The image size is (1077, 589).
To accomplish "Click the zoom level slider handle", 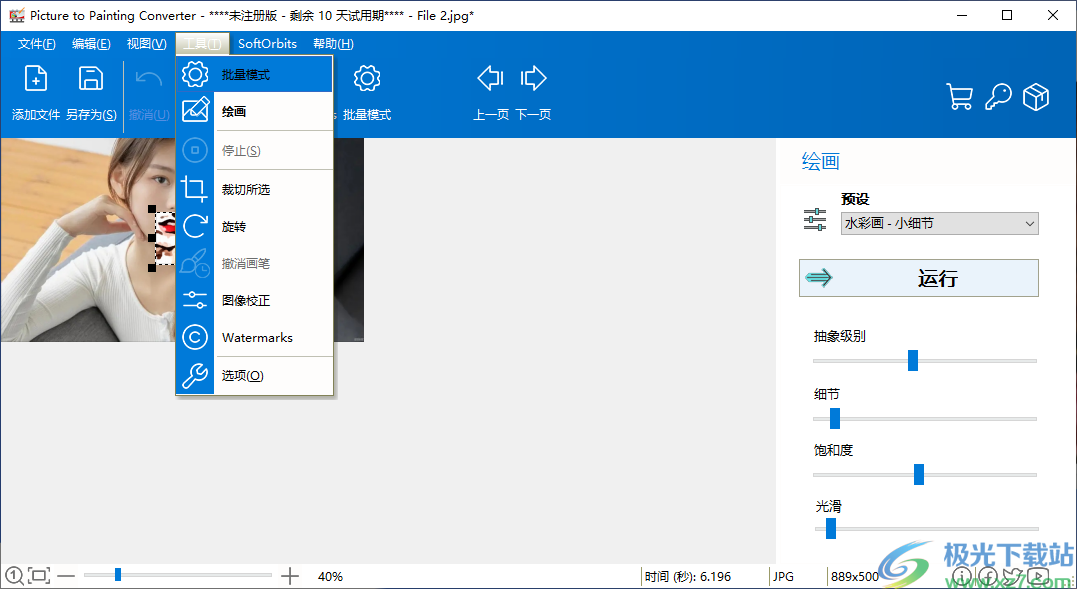I will (x=118, y=575).
